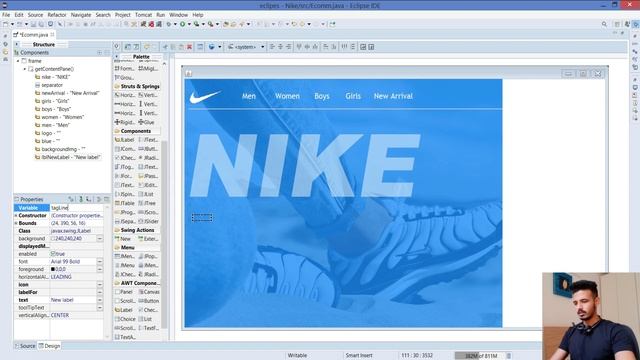
Task: Click the heap memory status bar
Action: [479, 356]
